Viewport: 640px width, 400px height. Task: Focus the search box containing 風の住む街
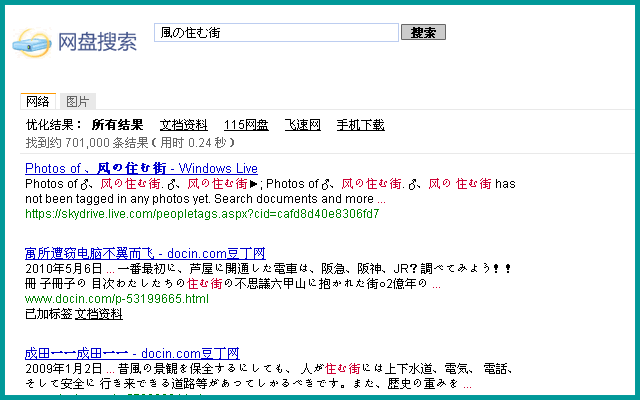[x=276, y=33]
